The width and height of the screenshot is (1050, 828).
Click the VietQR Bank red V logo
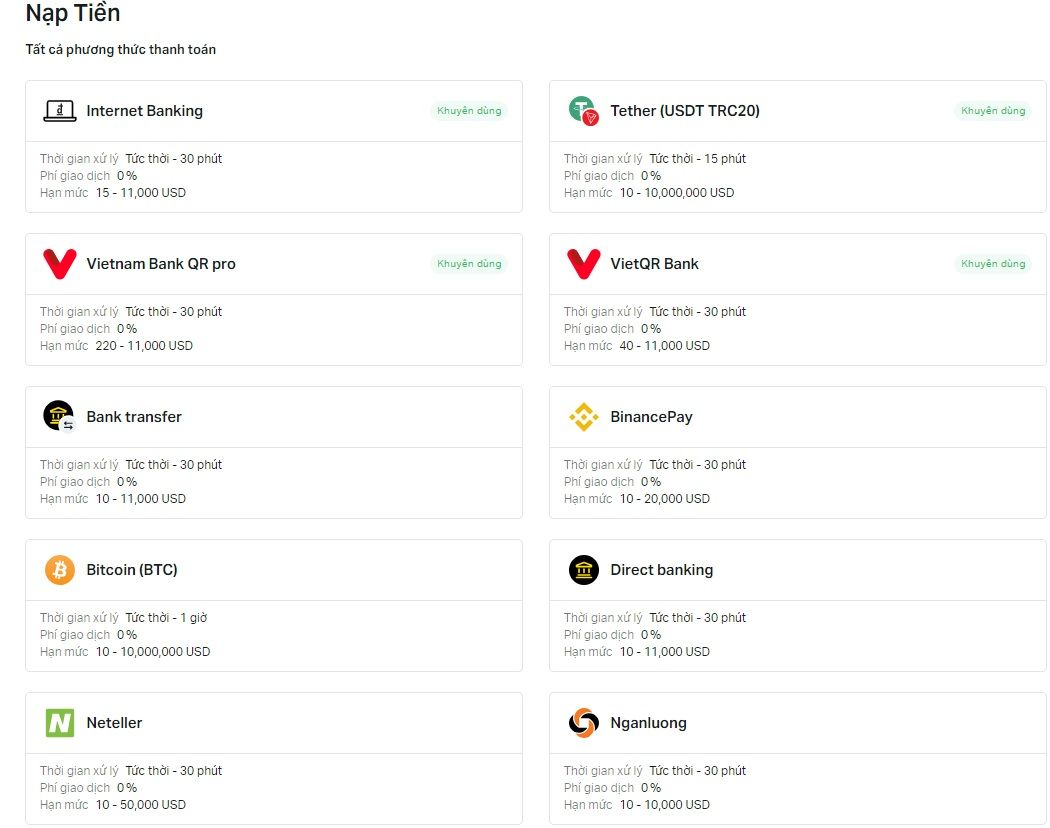tap(583, 263)
